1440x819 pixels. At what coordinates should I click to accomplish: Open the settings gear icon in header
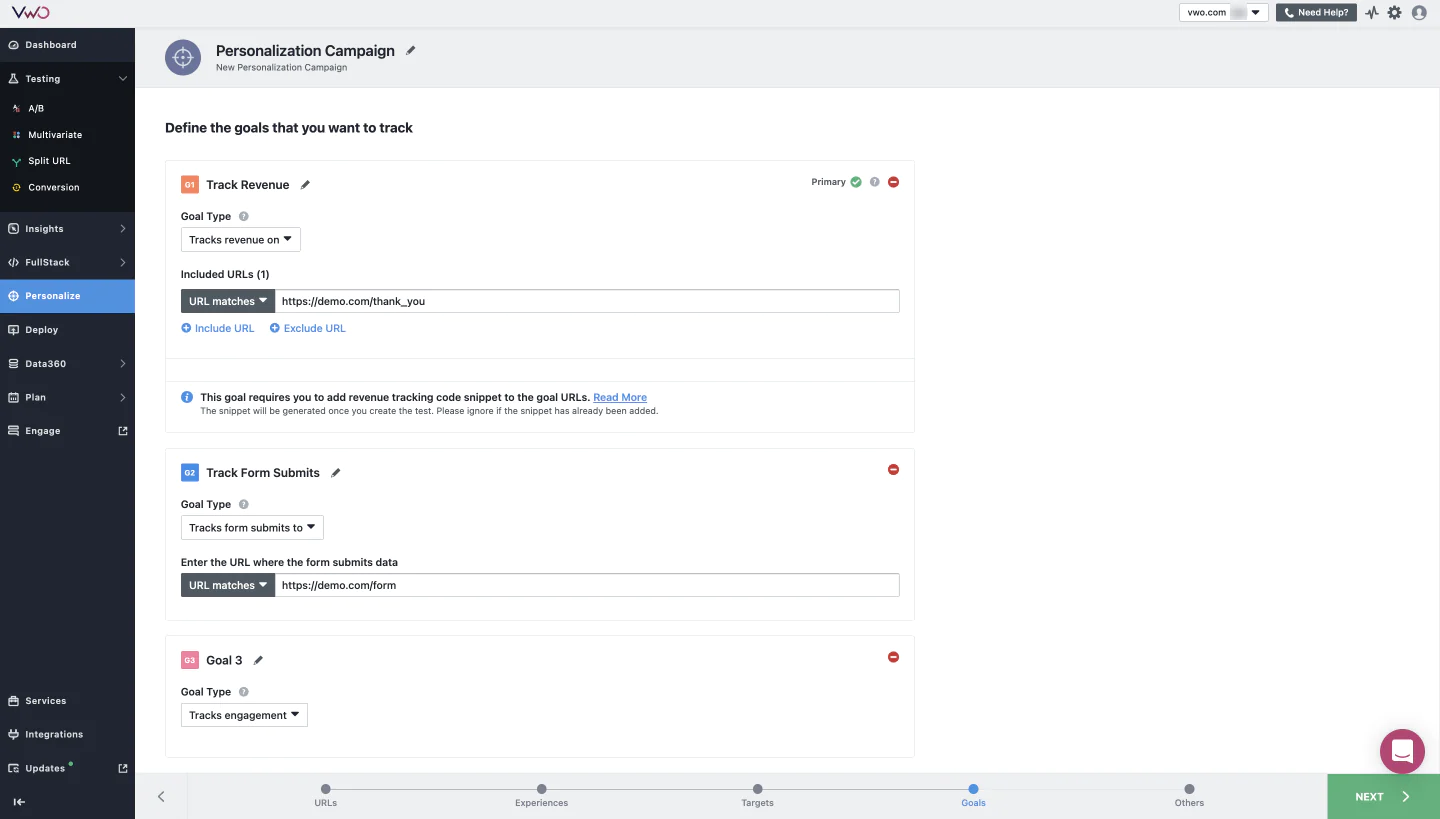tap(1394, 13)
